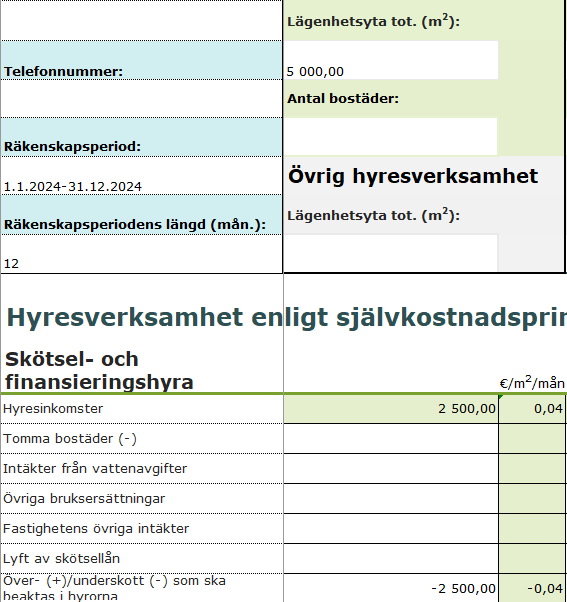The width and height of the screenshot is (567, 602).
Task: Click the Övriga bruksersättningar amount cell
Action: pyautogui.click(x=391, y=498)
